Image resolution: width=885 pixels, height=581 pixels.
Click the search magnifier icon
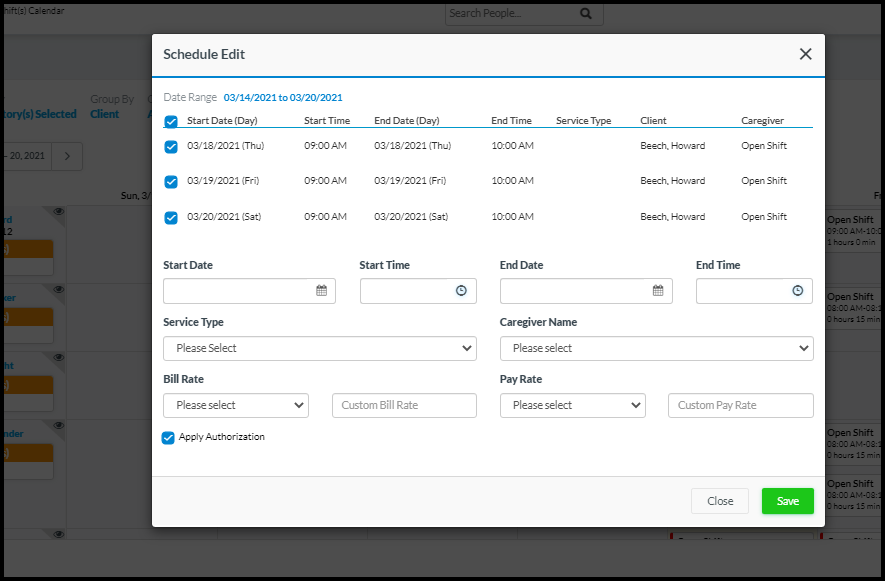(585, 14)
